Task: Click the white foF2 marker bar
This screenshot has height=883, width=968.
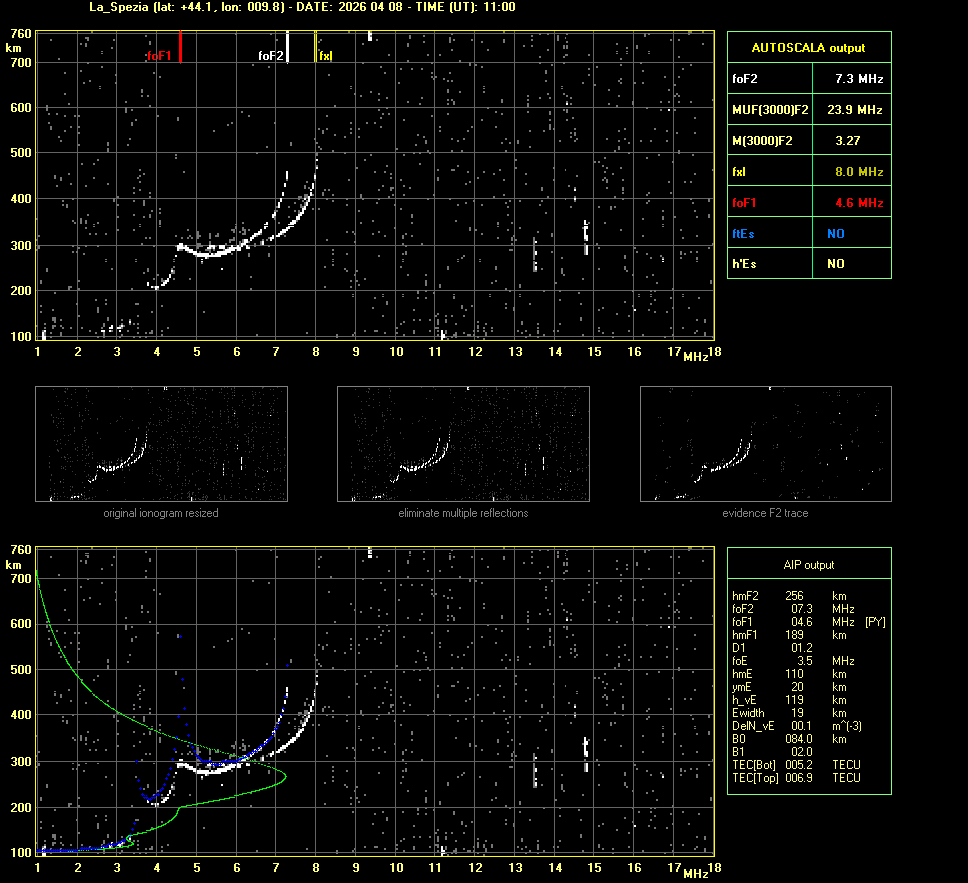Action: click(x=287, y=47)
